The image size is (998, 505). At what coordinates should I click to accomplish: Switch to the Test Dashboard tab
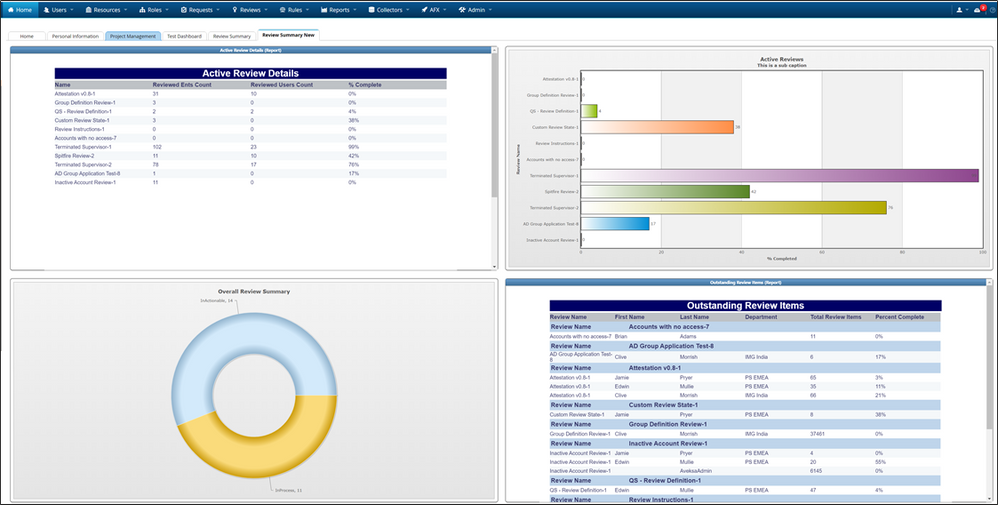click(184, 36)
